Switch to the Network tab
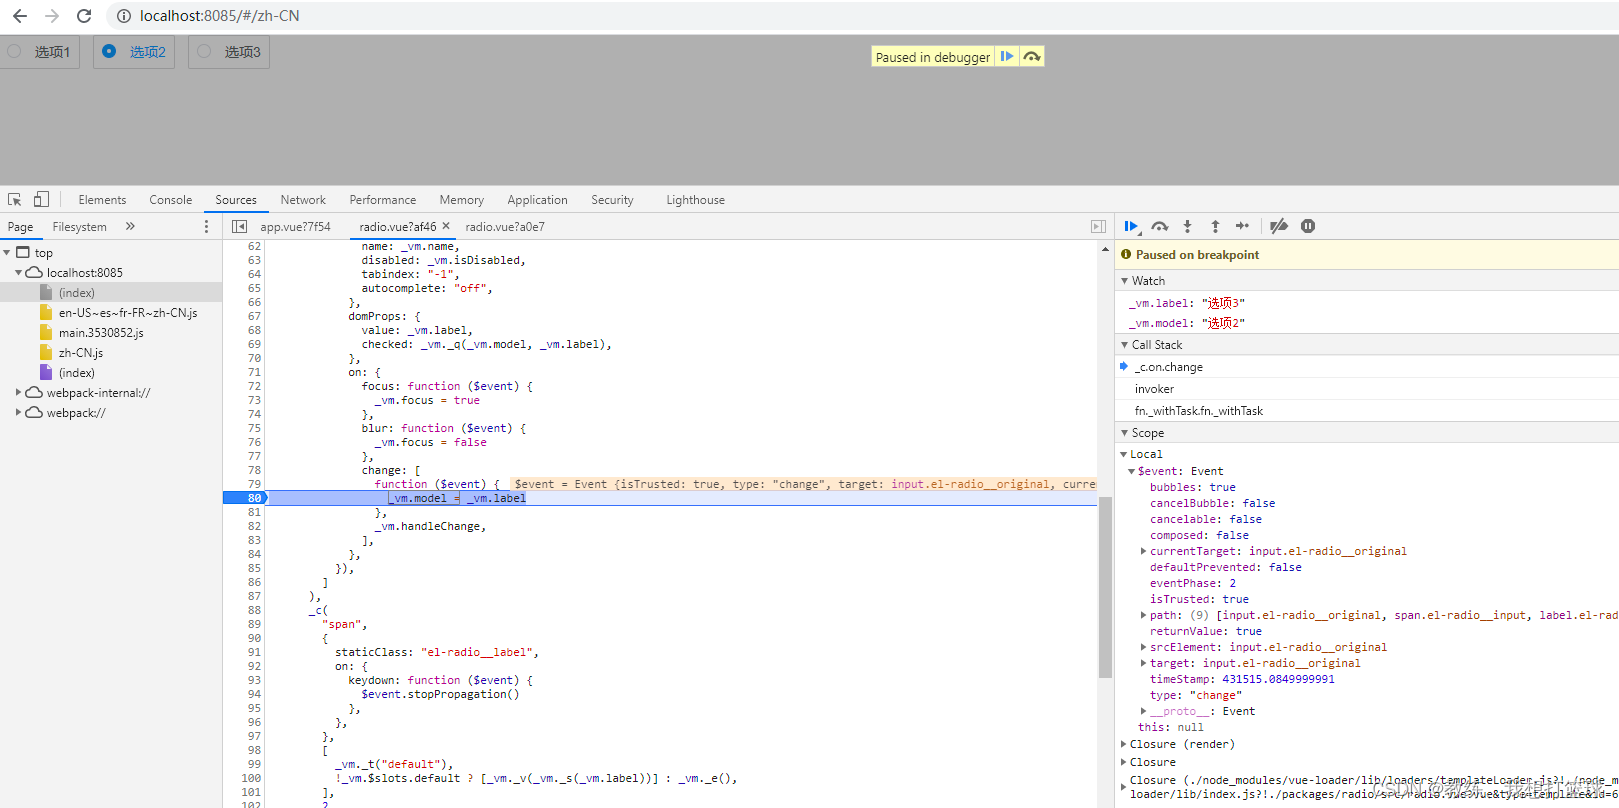1619x808 pixels. (303, 200)
